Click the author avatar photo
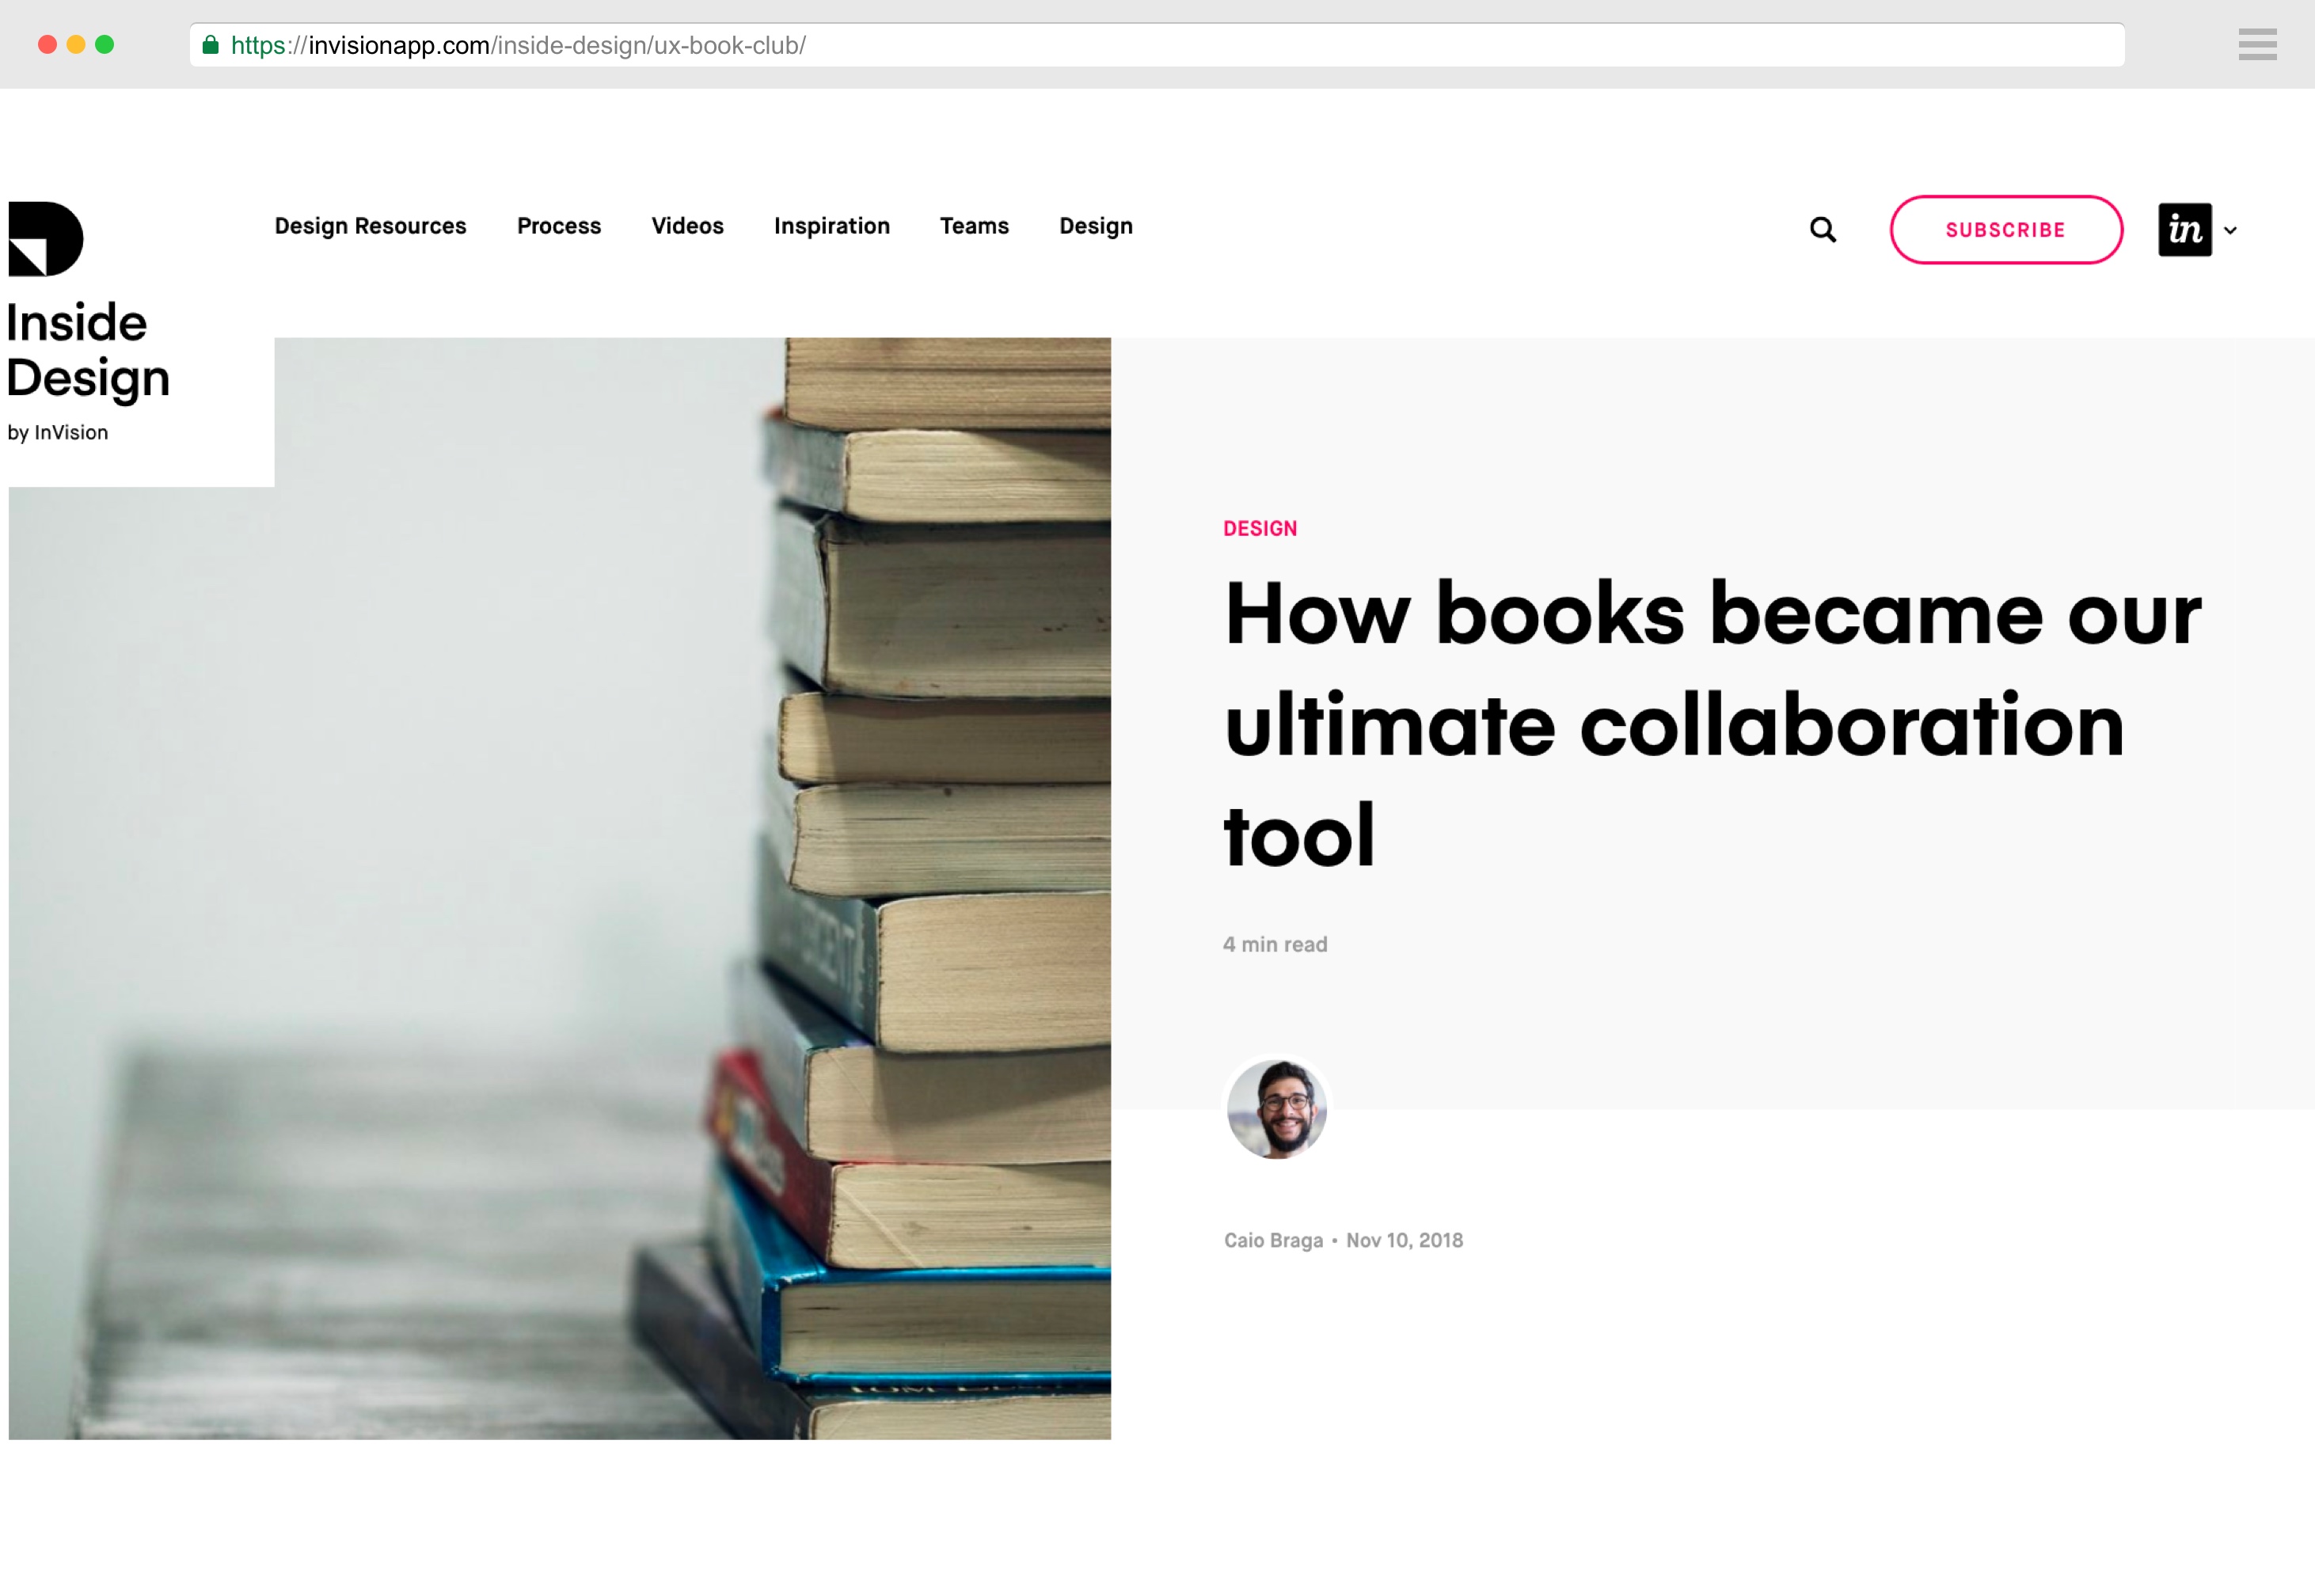This screenshot has height=1596, width=2315. [x=1276, y=1109]
